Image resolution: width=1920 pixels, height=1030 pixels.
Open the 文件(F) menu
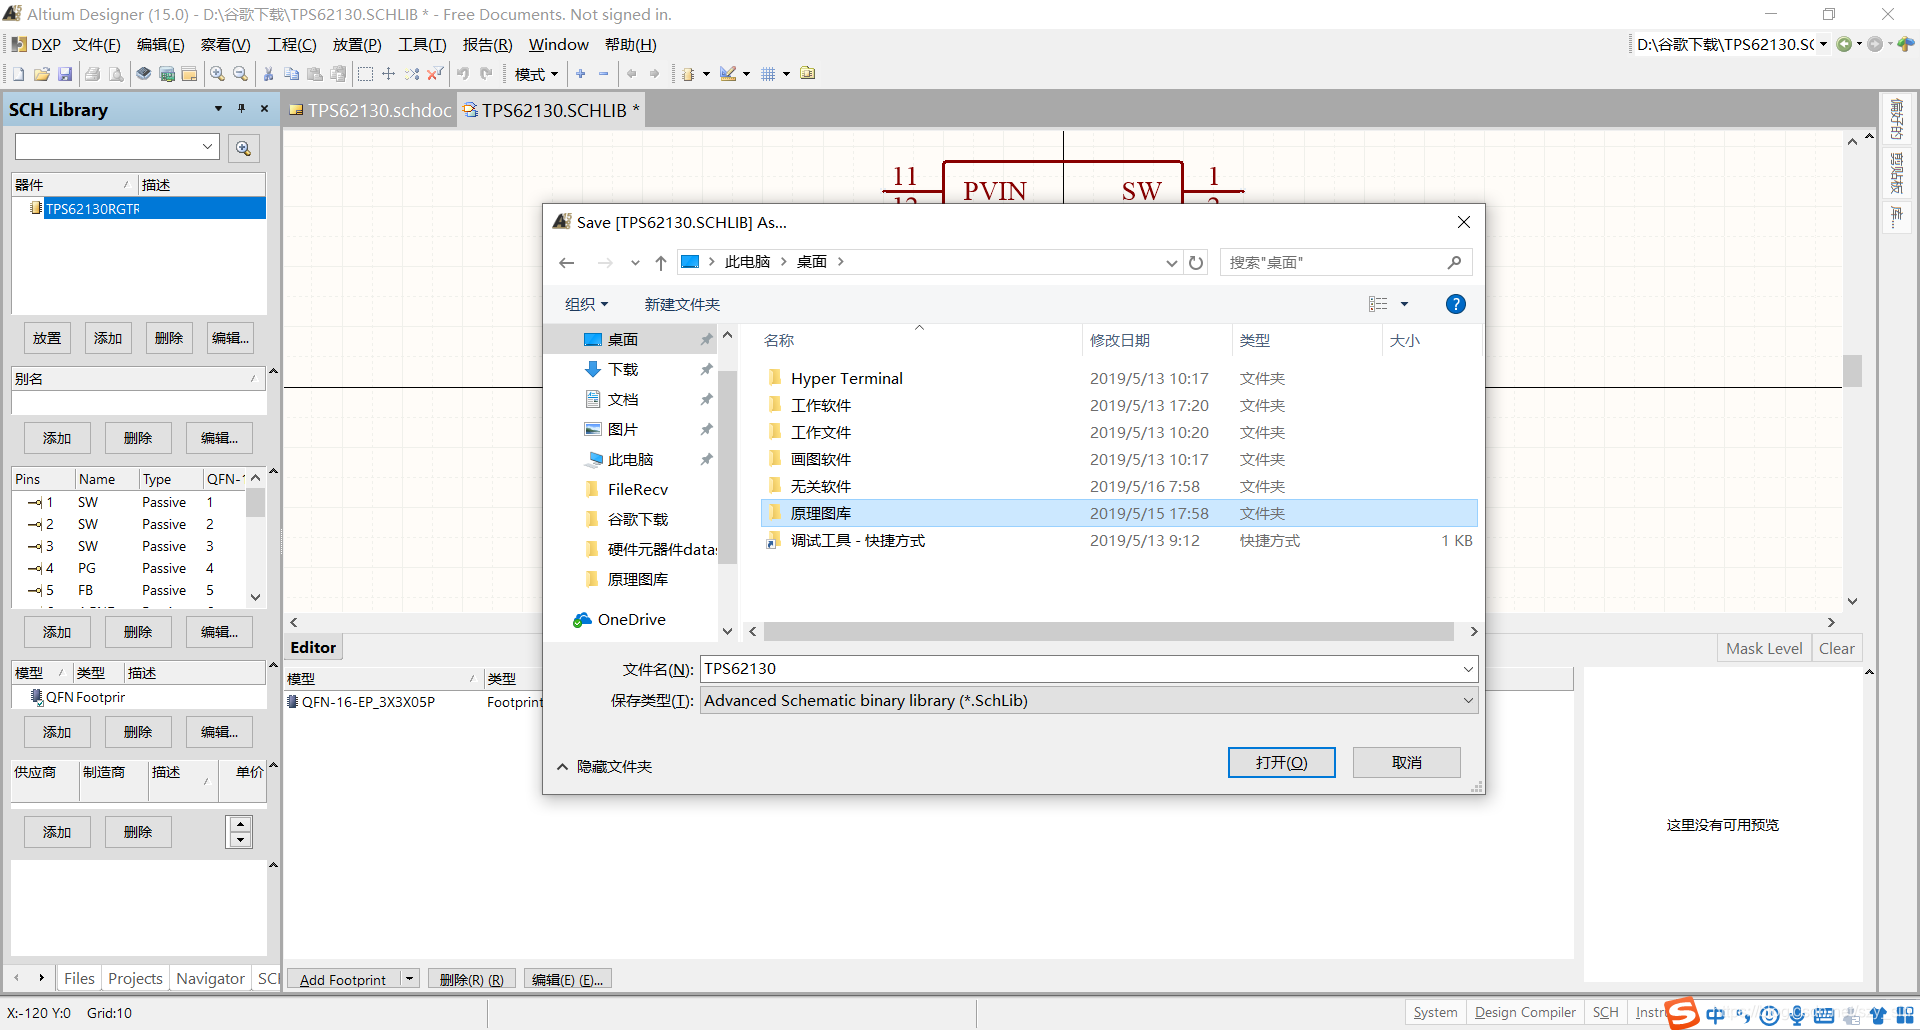(96, 45)
